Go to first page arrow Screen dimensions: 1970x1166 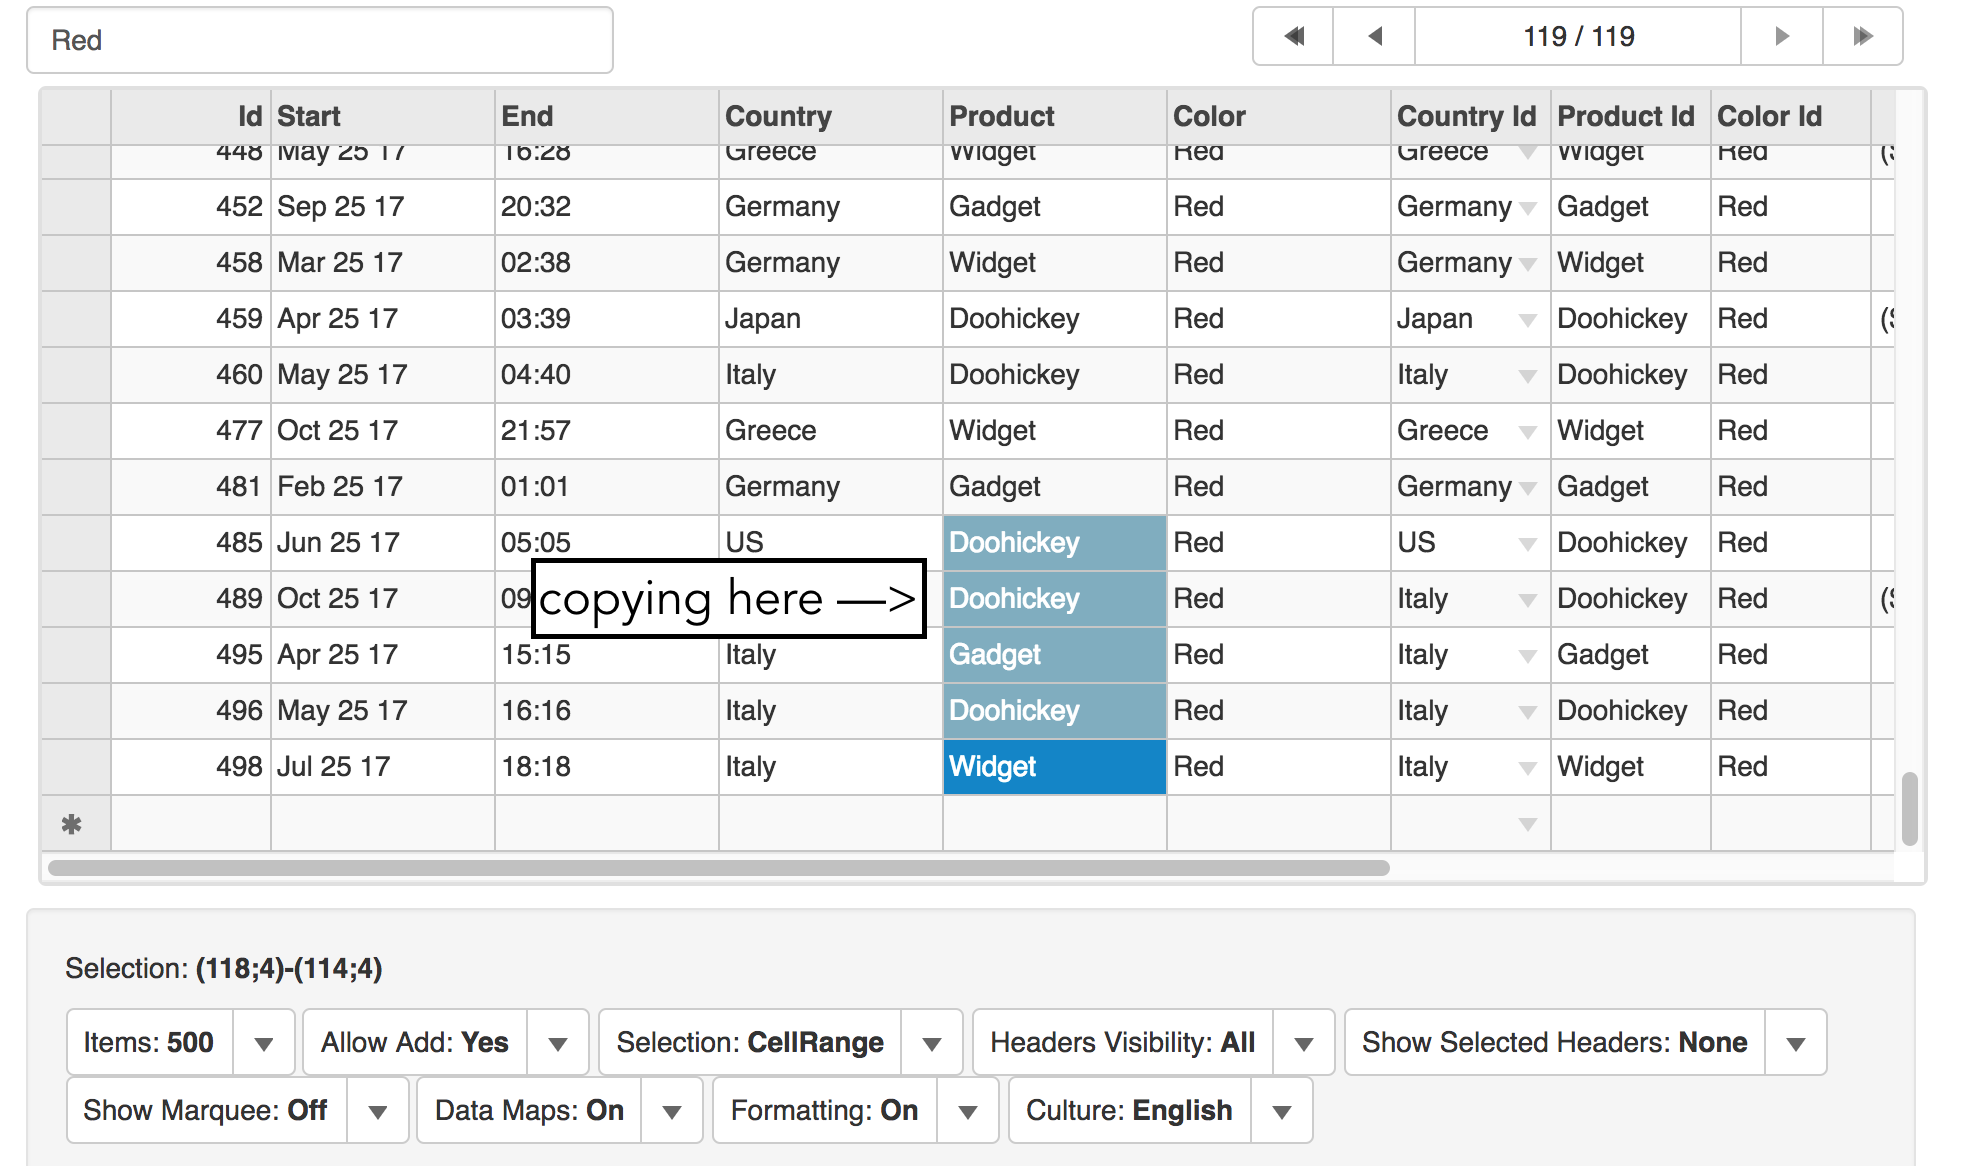(x=1294, y=37)
